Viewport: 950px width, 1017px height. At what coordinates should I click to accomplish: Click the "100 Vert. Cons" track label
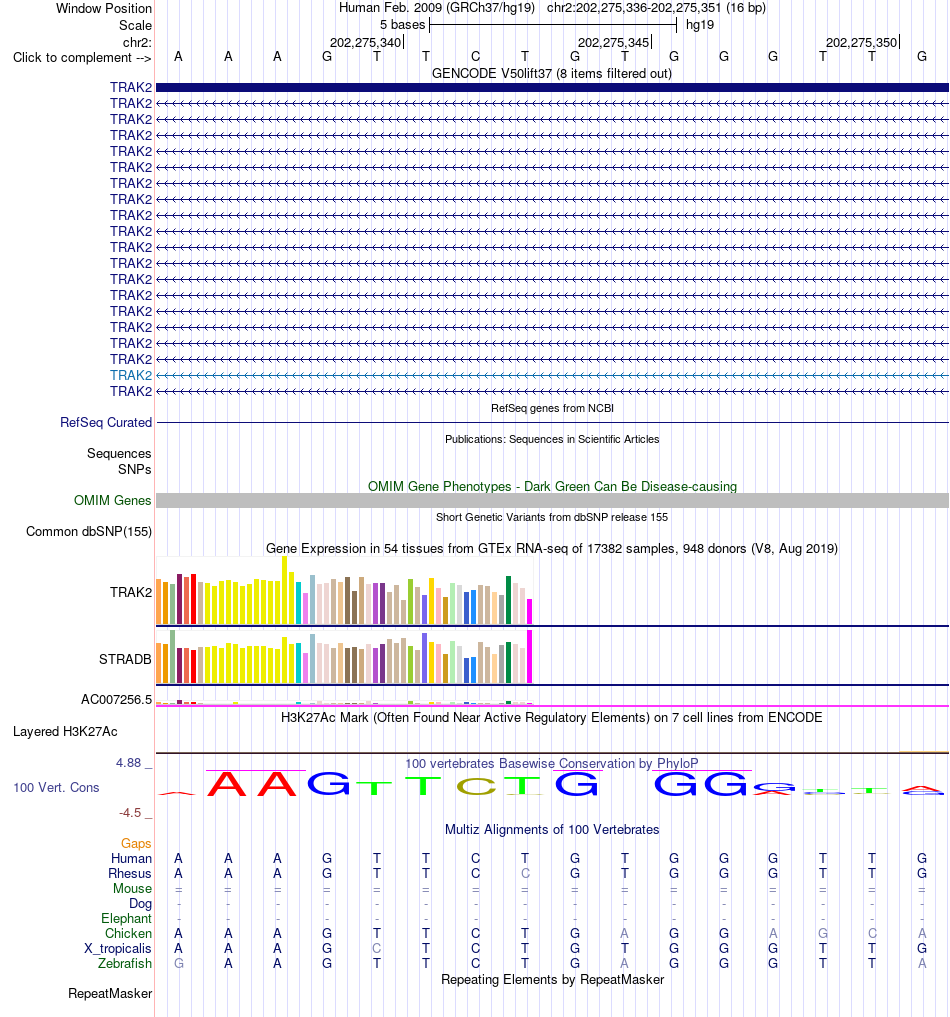point(56,787)
